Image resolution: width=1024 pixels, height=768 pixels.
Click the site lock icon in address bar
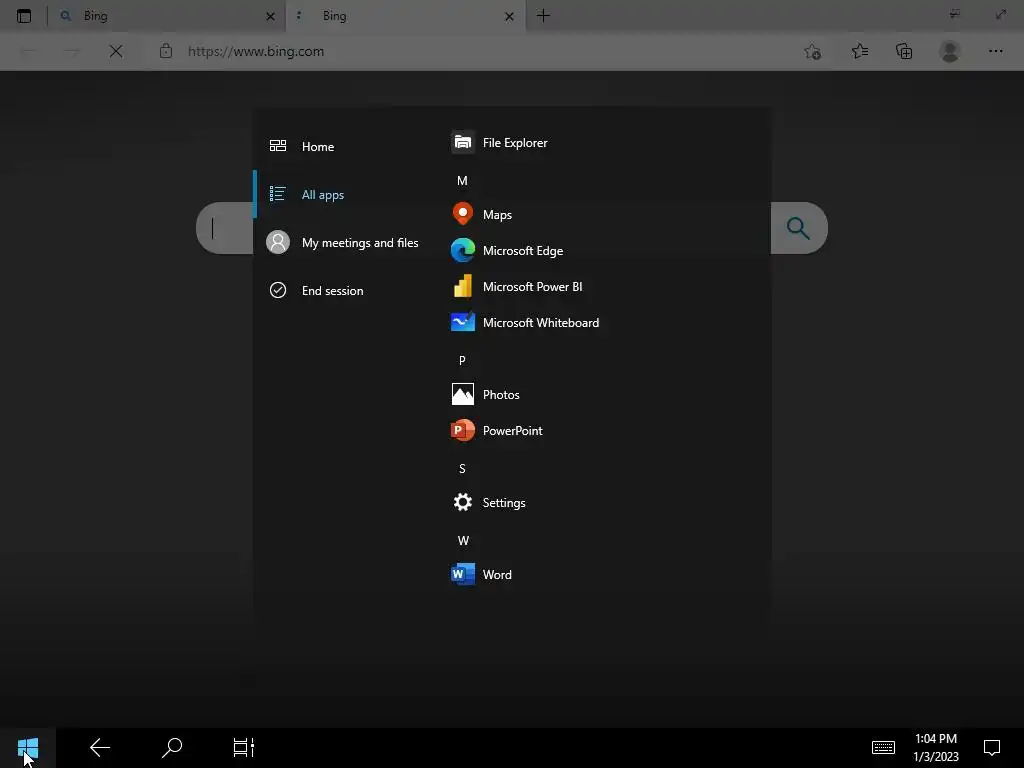(166, 51)
